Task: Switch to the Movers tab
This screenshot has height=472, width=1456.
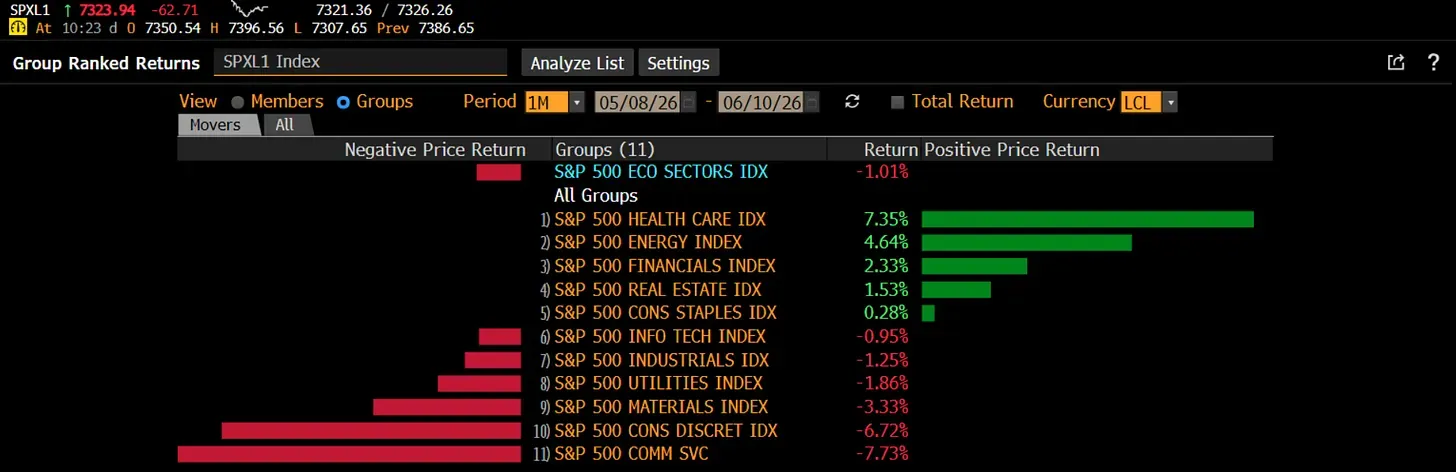Action: pos(216,125)
